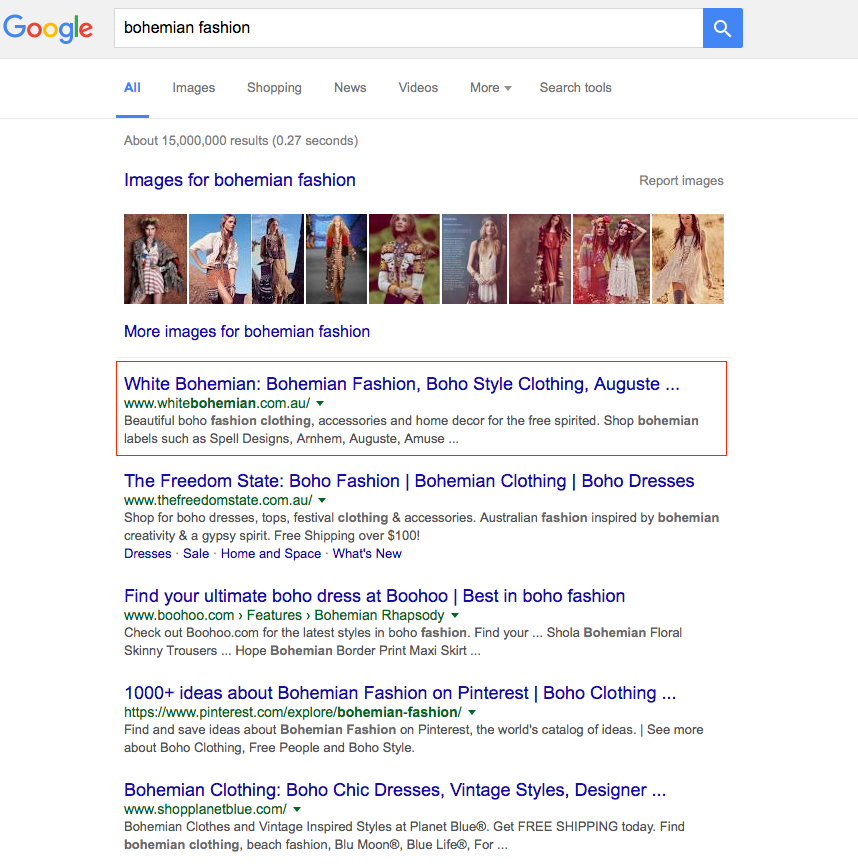Open the Planet Blue Bohemian Clothing result
This screenshot has height=866, width=858.
pos(395,790)
